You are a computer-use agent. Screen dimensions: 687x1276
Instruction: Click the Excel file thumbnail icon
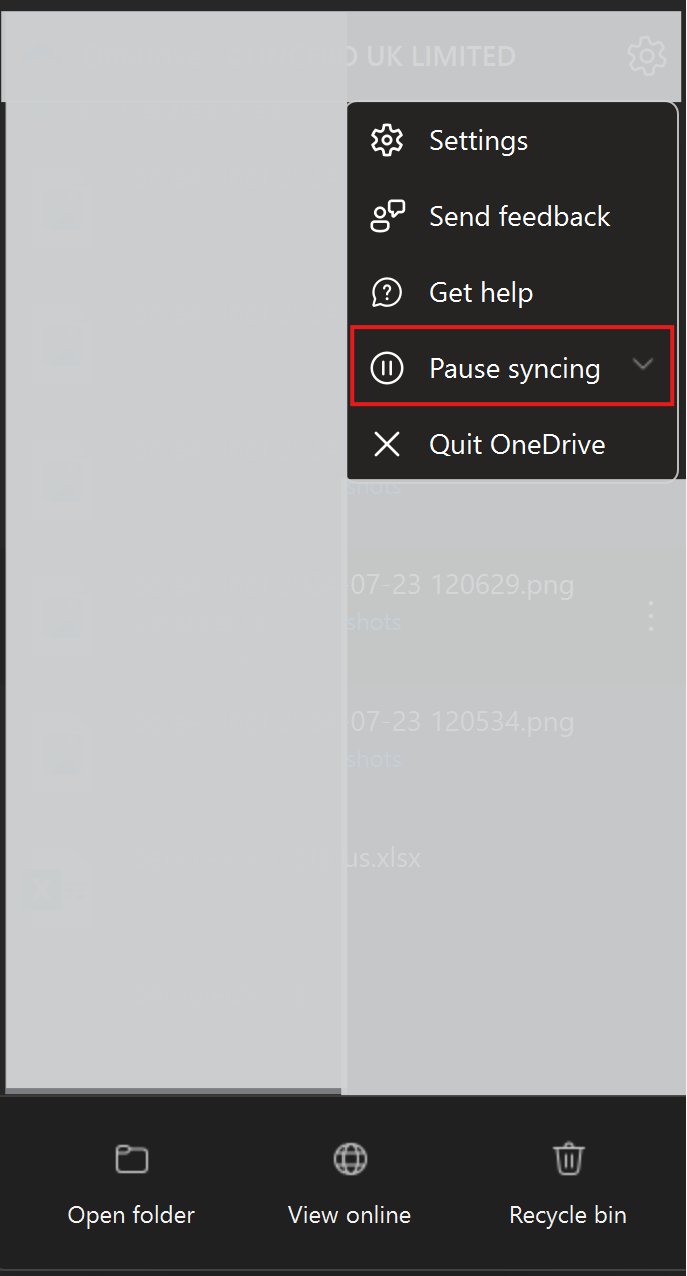coord(55,888)
